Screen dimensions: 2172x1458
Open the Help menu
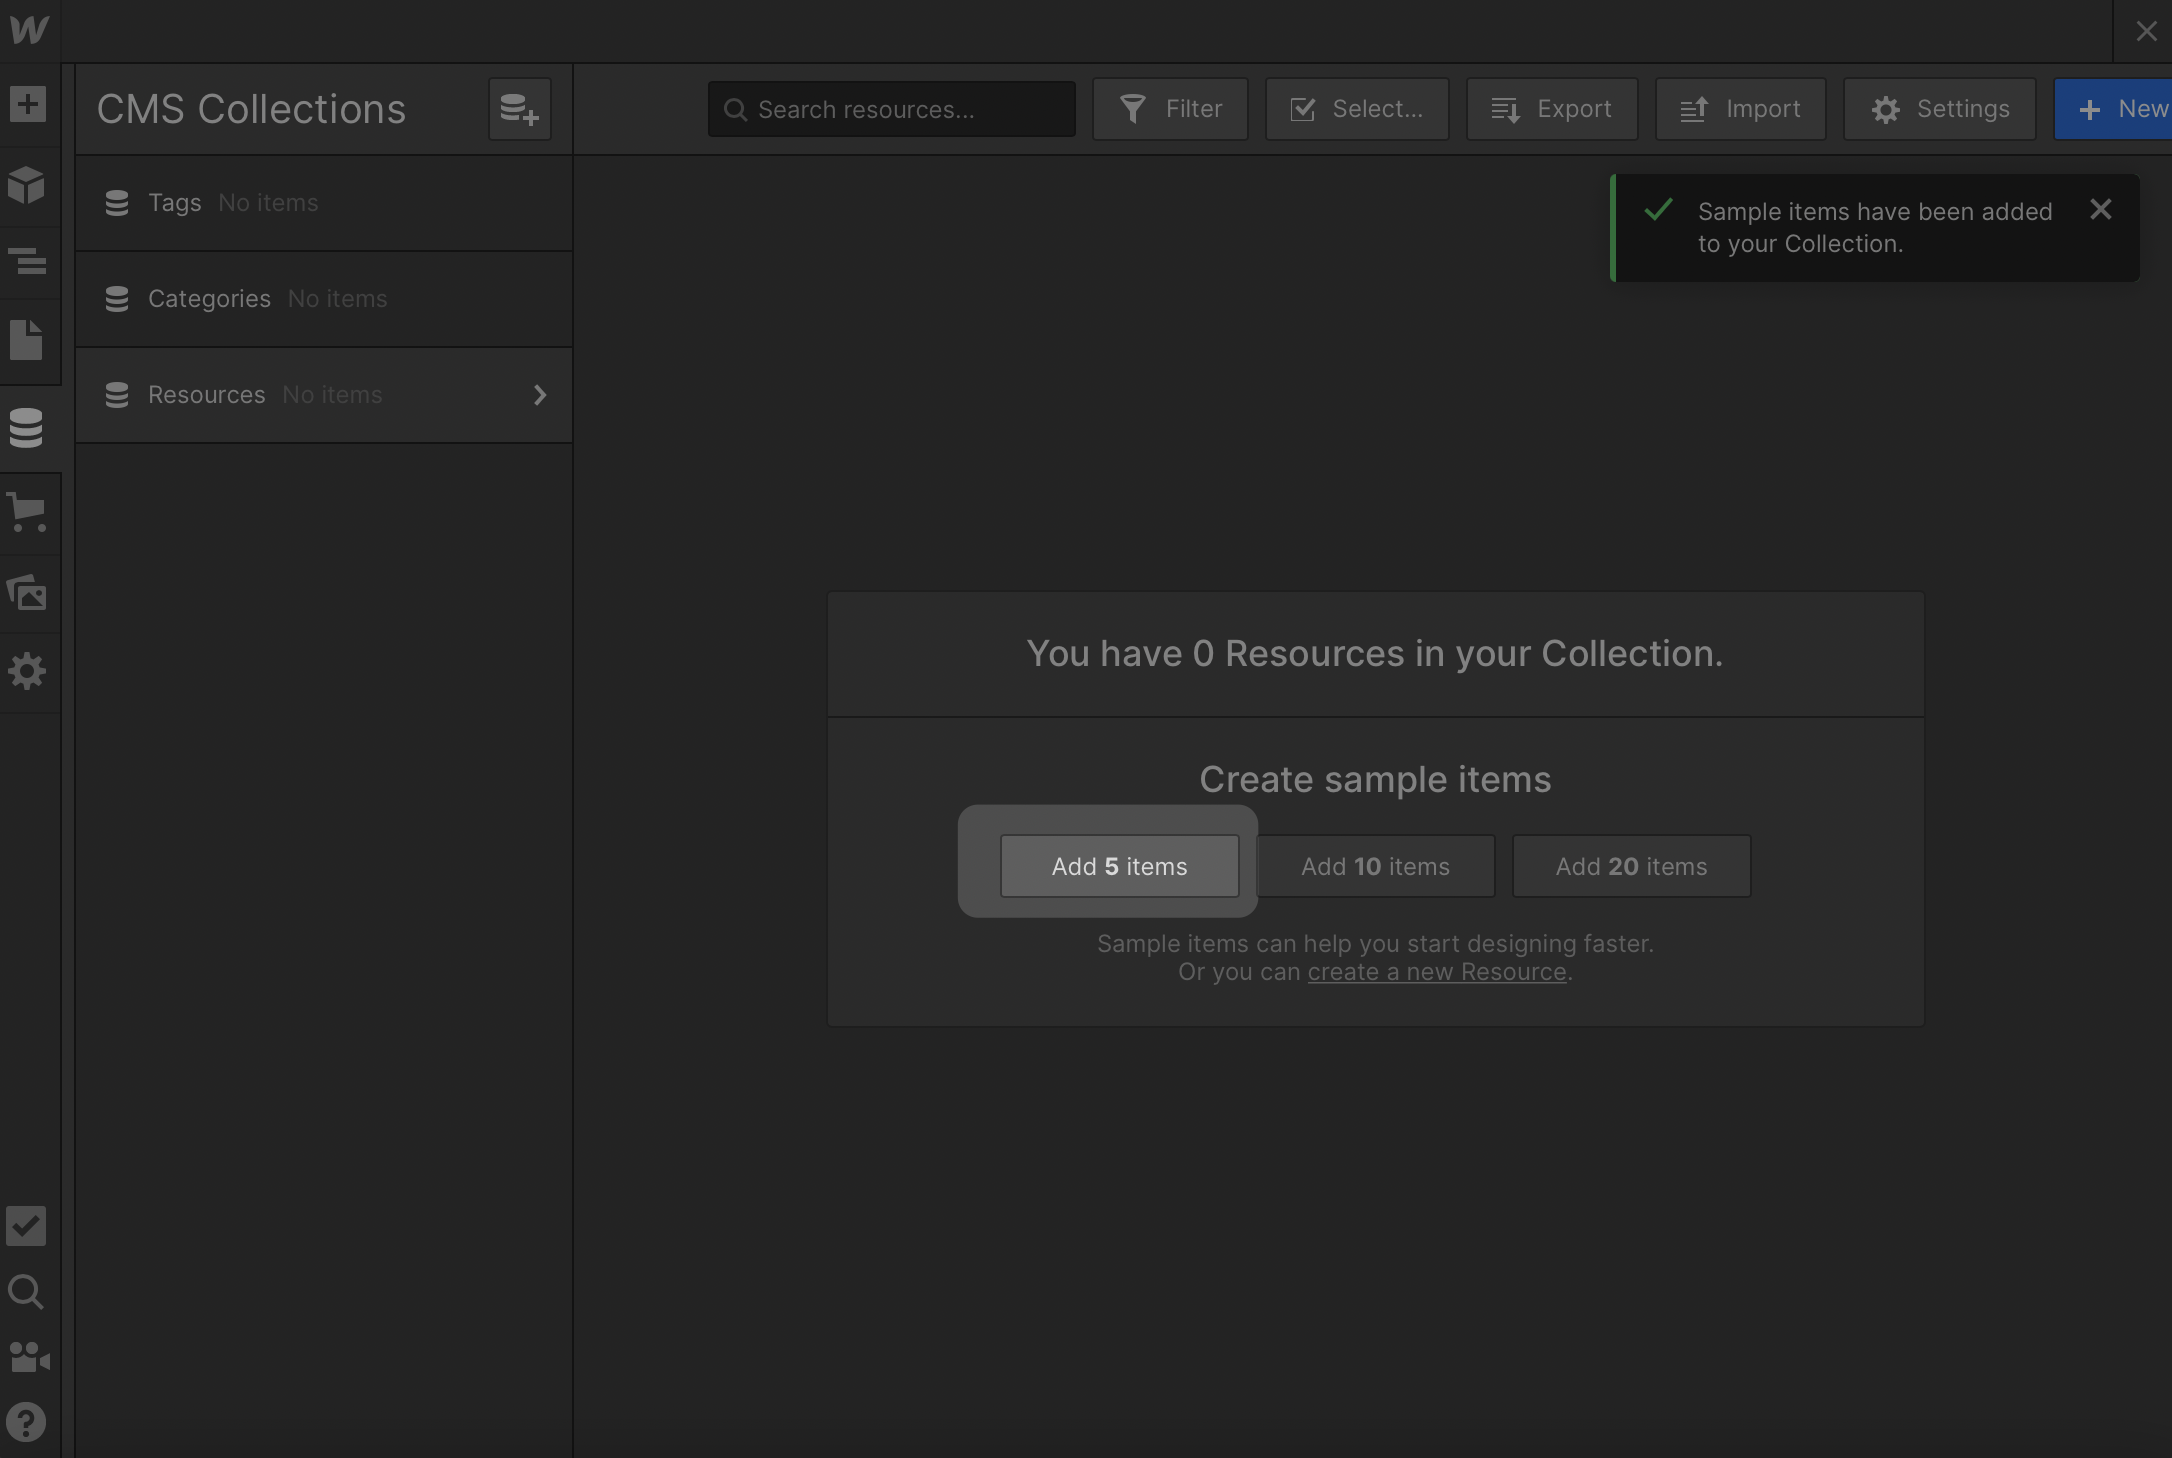(25, 1421)
